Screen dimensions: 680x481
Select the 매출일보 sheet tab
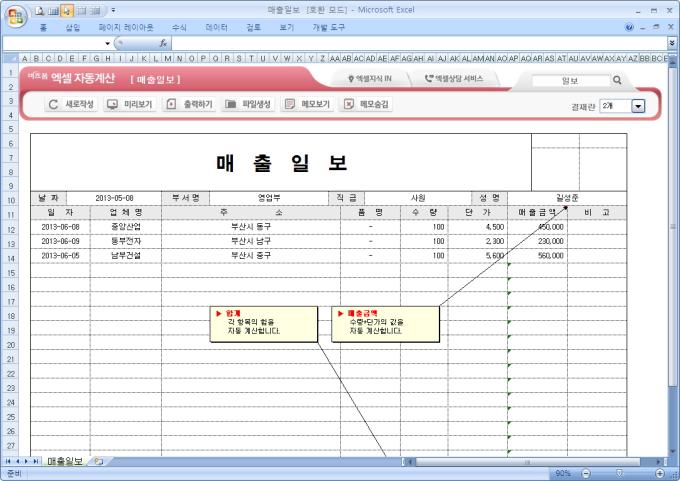65,461
